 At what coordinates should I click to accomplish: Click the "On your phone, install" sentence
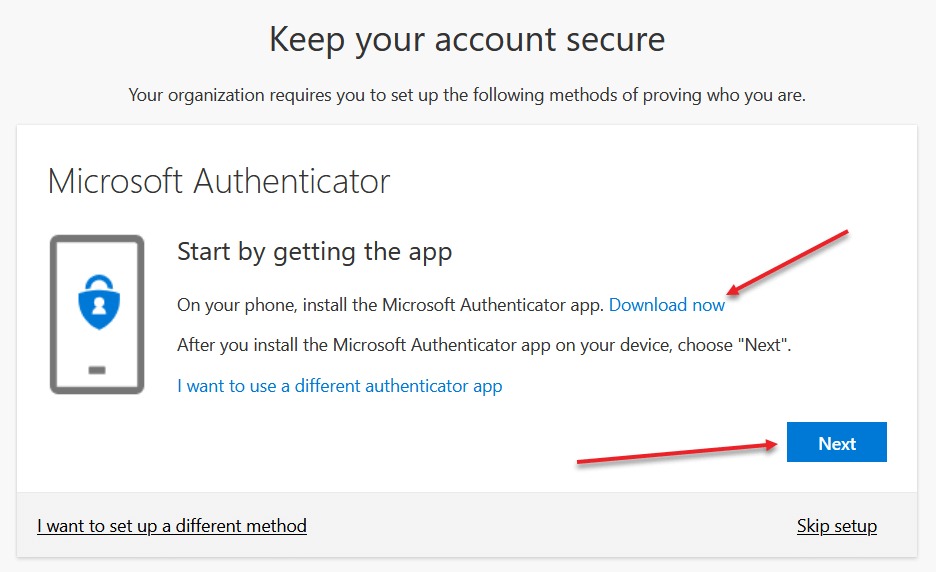pos(390,305)
